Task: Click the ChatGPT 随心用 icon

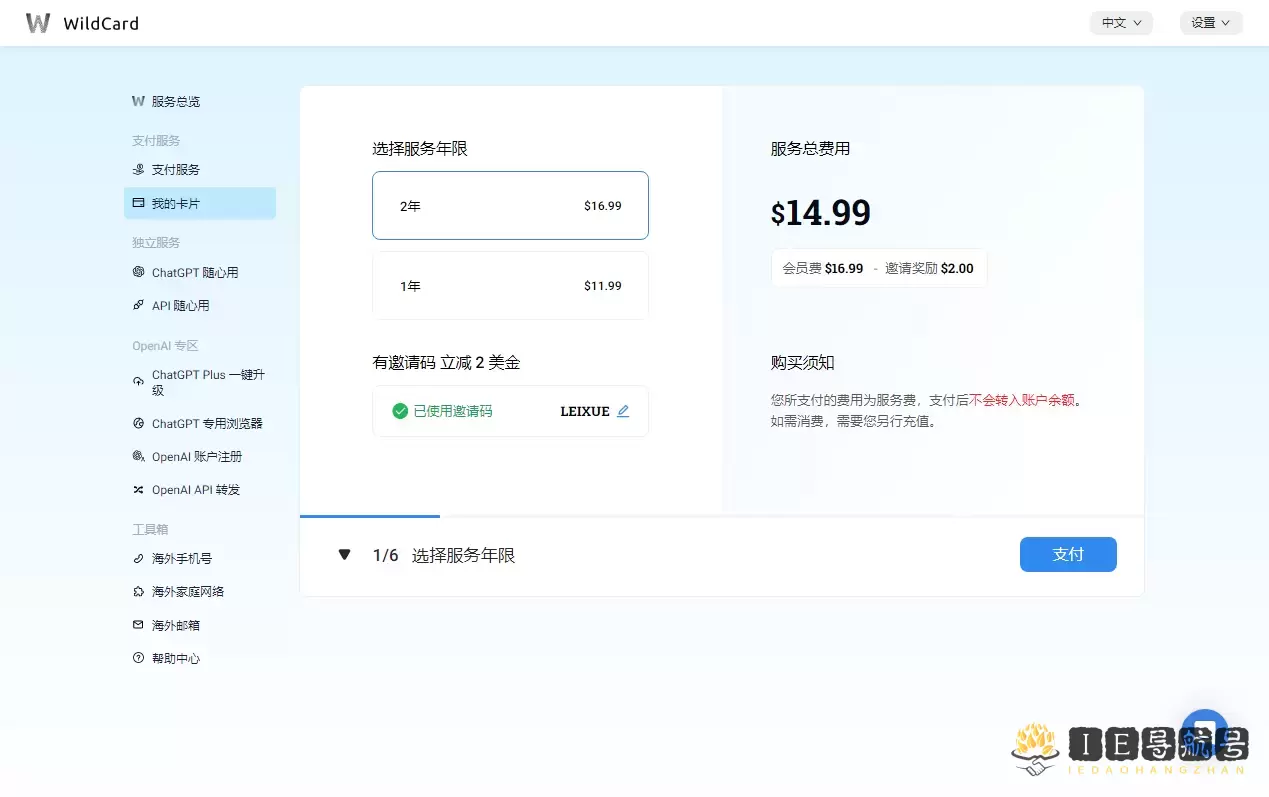Action: (139, 272)
